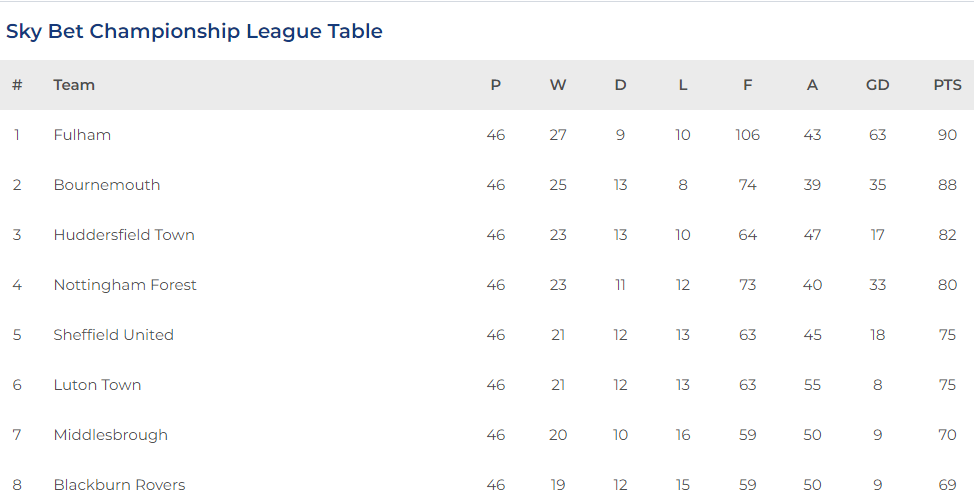The height and width of the screenshot is (504, 974).
Task: Open Middlesbrough team entry
Action: 111,435
